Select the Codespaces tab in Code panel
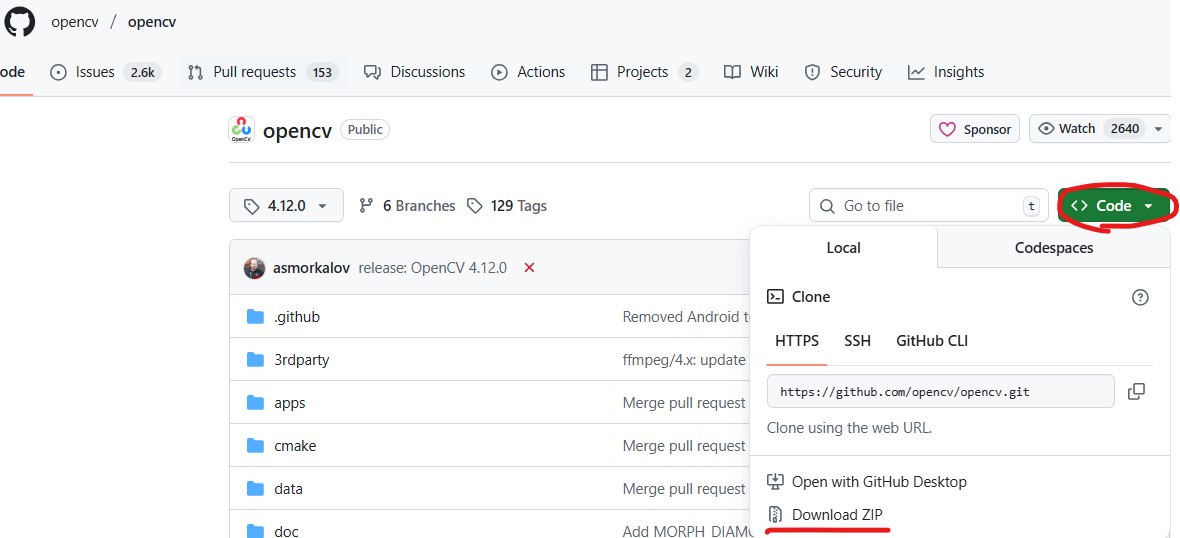This screenshot has width=1180, height=538. point(1054,248)
